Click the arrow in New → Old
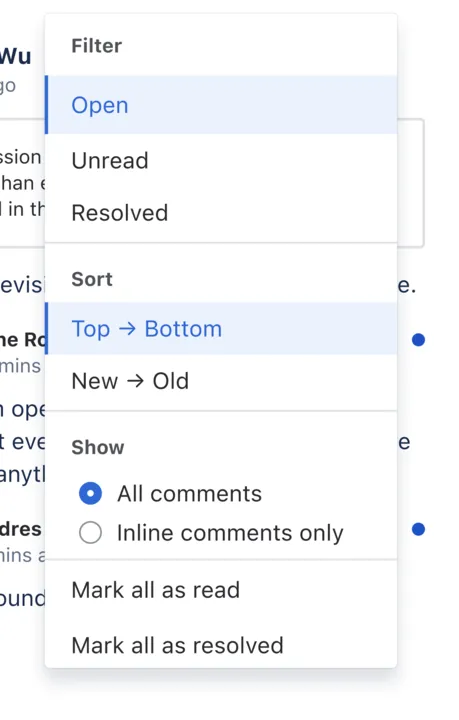 point(135,381)
